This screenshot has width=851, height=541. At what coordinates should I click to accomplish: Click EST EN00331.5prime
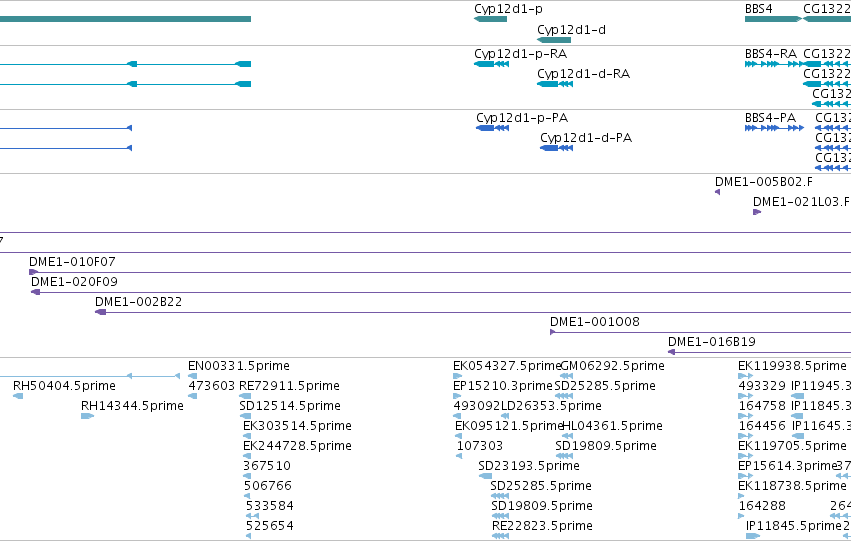239,366
